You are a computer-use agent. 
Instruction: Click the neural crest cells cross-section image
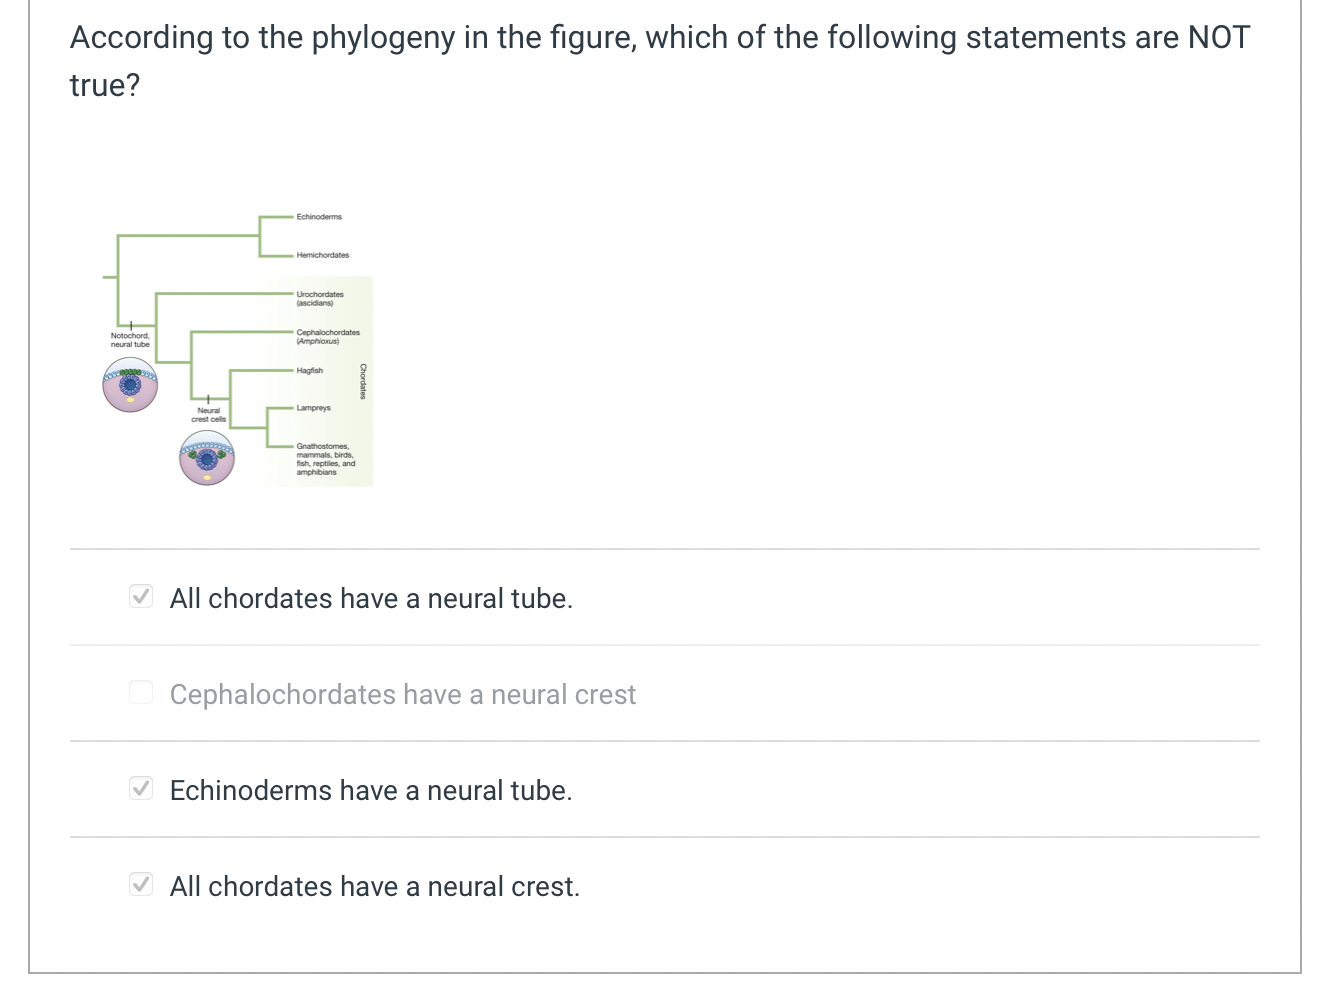[207, 458]
